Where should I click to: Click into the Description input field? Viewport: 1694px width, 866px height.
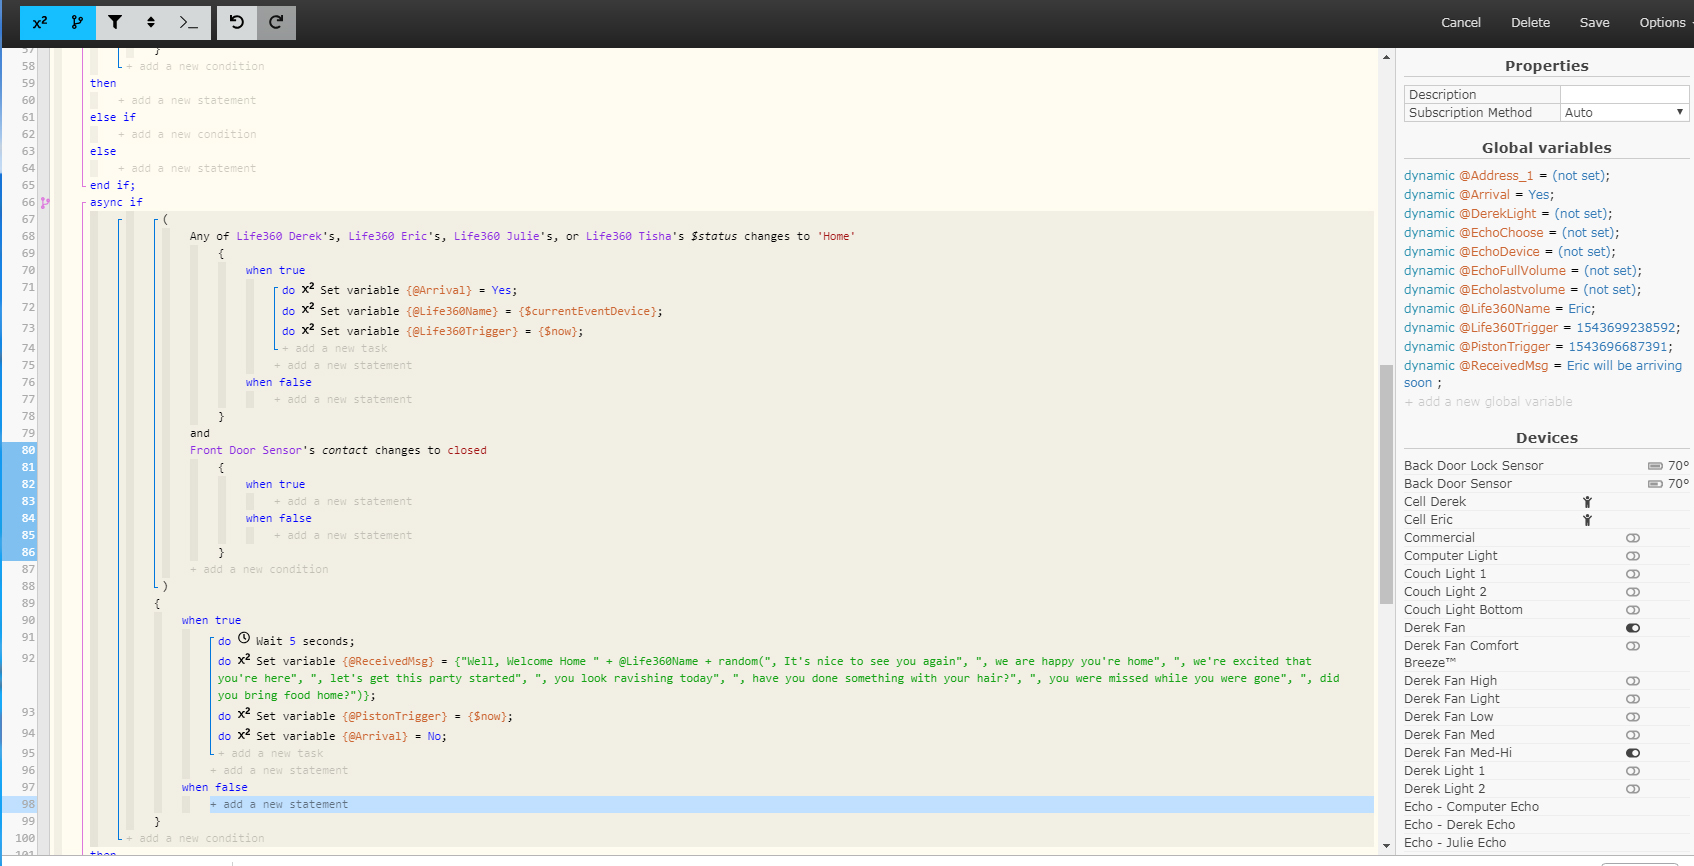pyautogui.click(x=1625, y=95)
